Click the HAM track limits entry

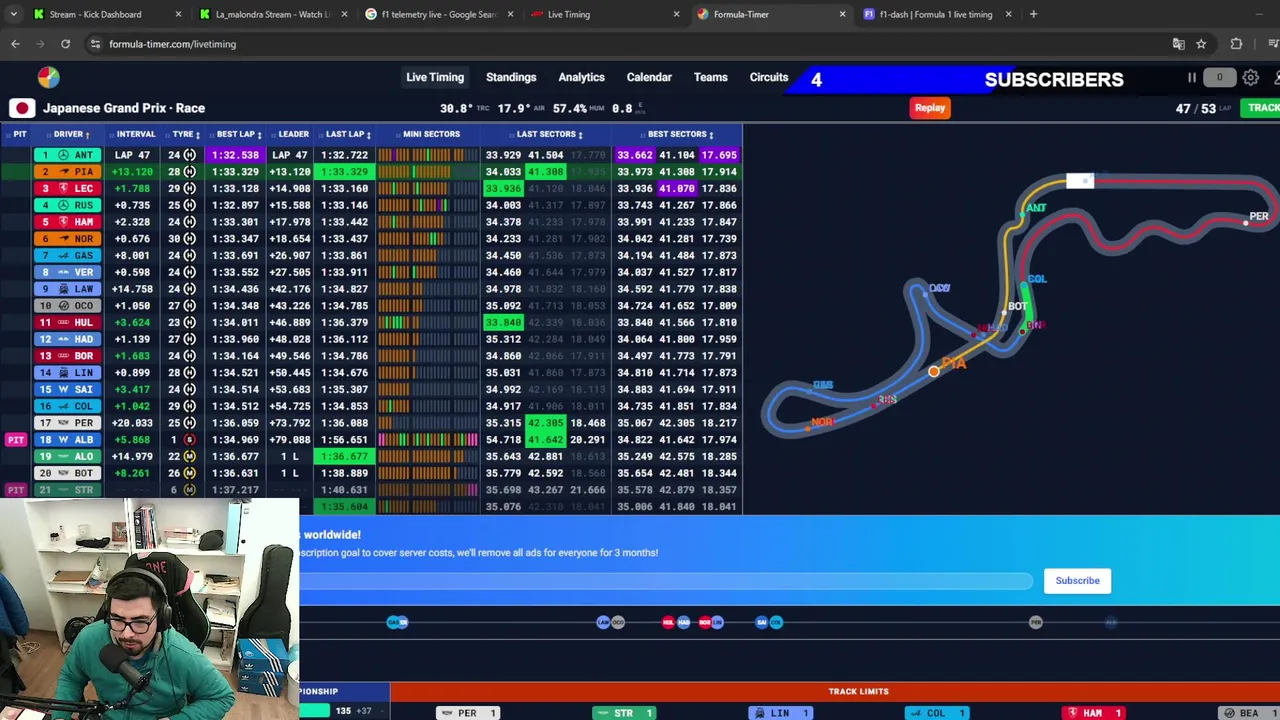click(x=1092, y=713)
